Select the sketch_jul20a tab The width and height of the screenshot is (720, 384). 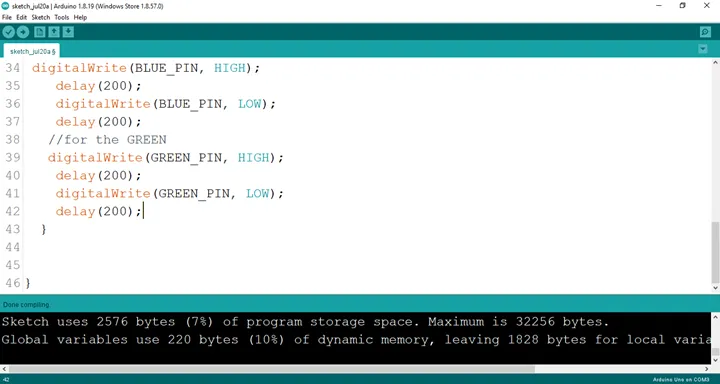point(32,51)
